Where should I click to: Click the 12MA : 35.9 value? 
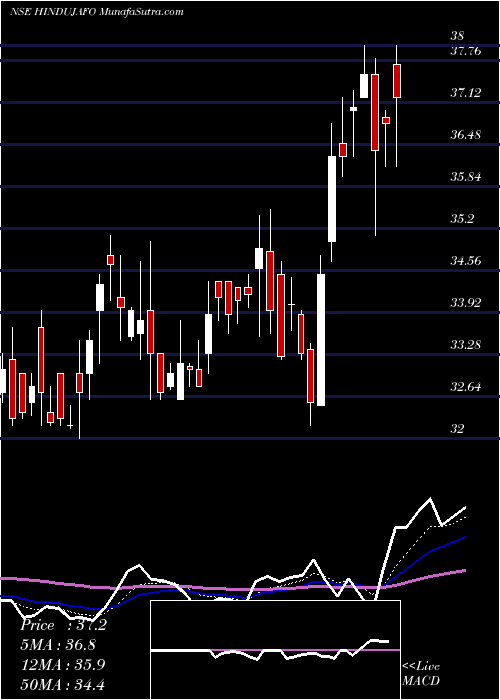click(62, 665)
